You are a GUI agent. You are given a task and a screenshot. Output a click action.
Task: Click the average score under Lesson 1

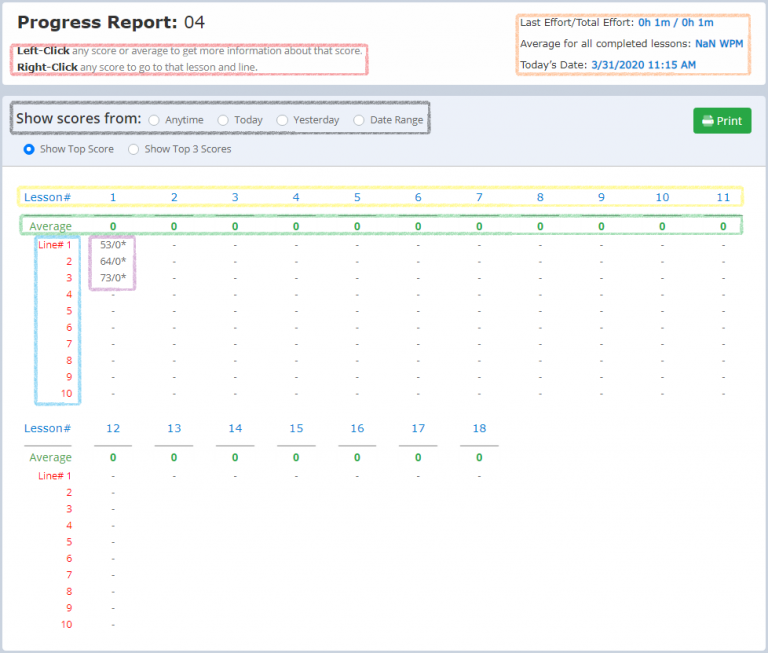coord(113,227)
